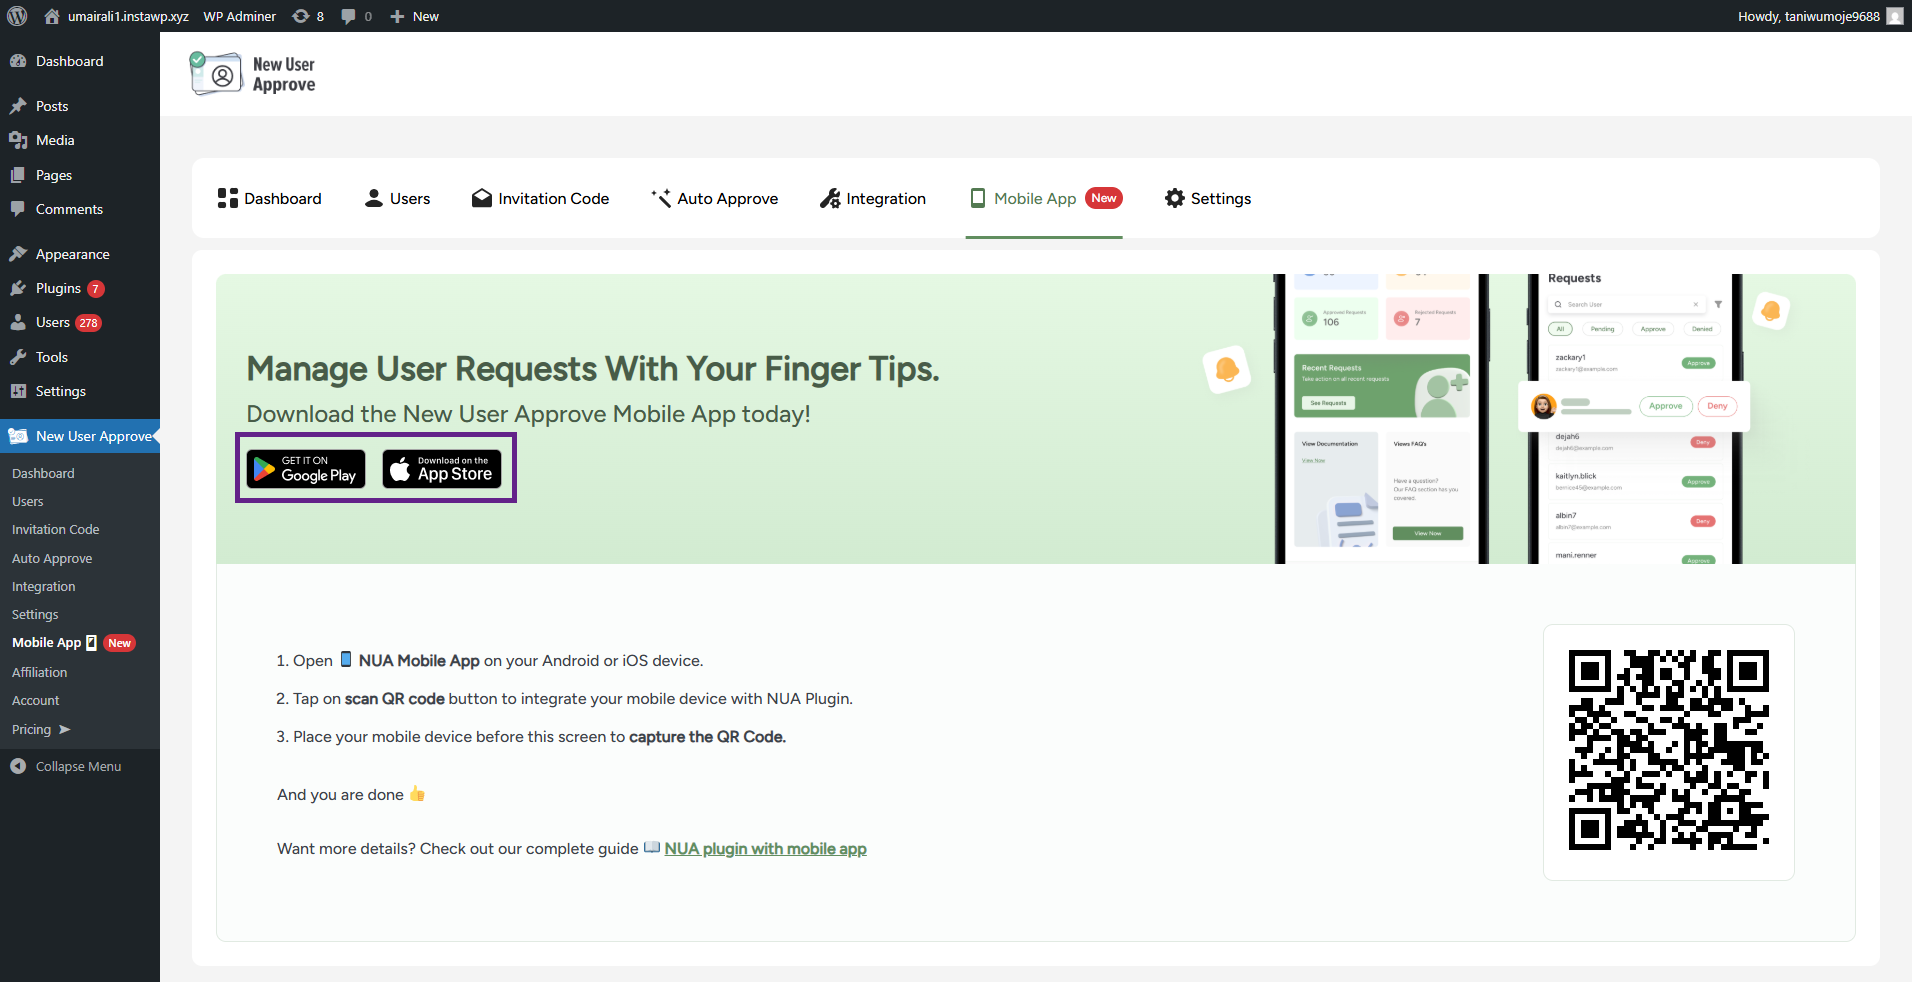
Task: Switch to the Auto Approve tab
Action: click(714, 198)
